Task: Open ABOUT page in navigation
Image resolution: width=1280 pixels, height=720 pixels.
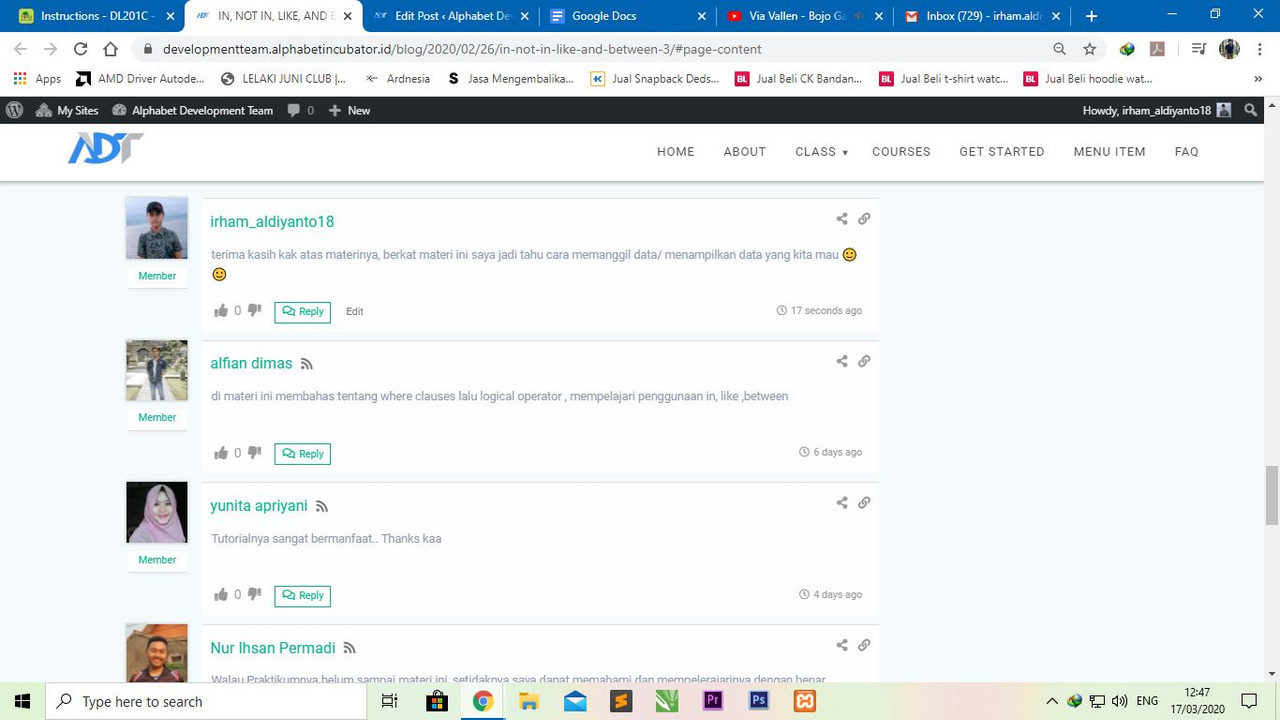Action: pyautogui.click(x=745, y=152)
